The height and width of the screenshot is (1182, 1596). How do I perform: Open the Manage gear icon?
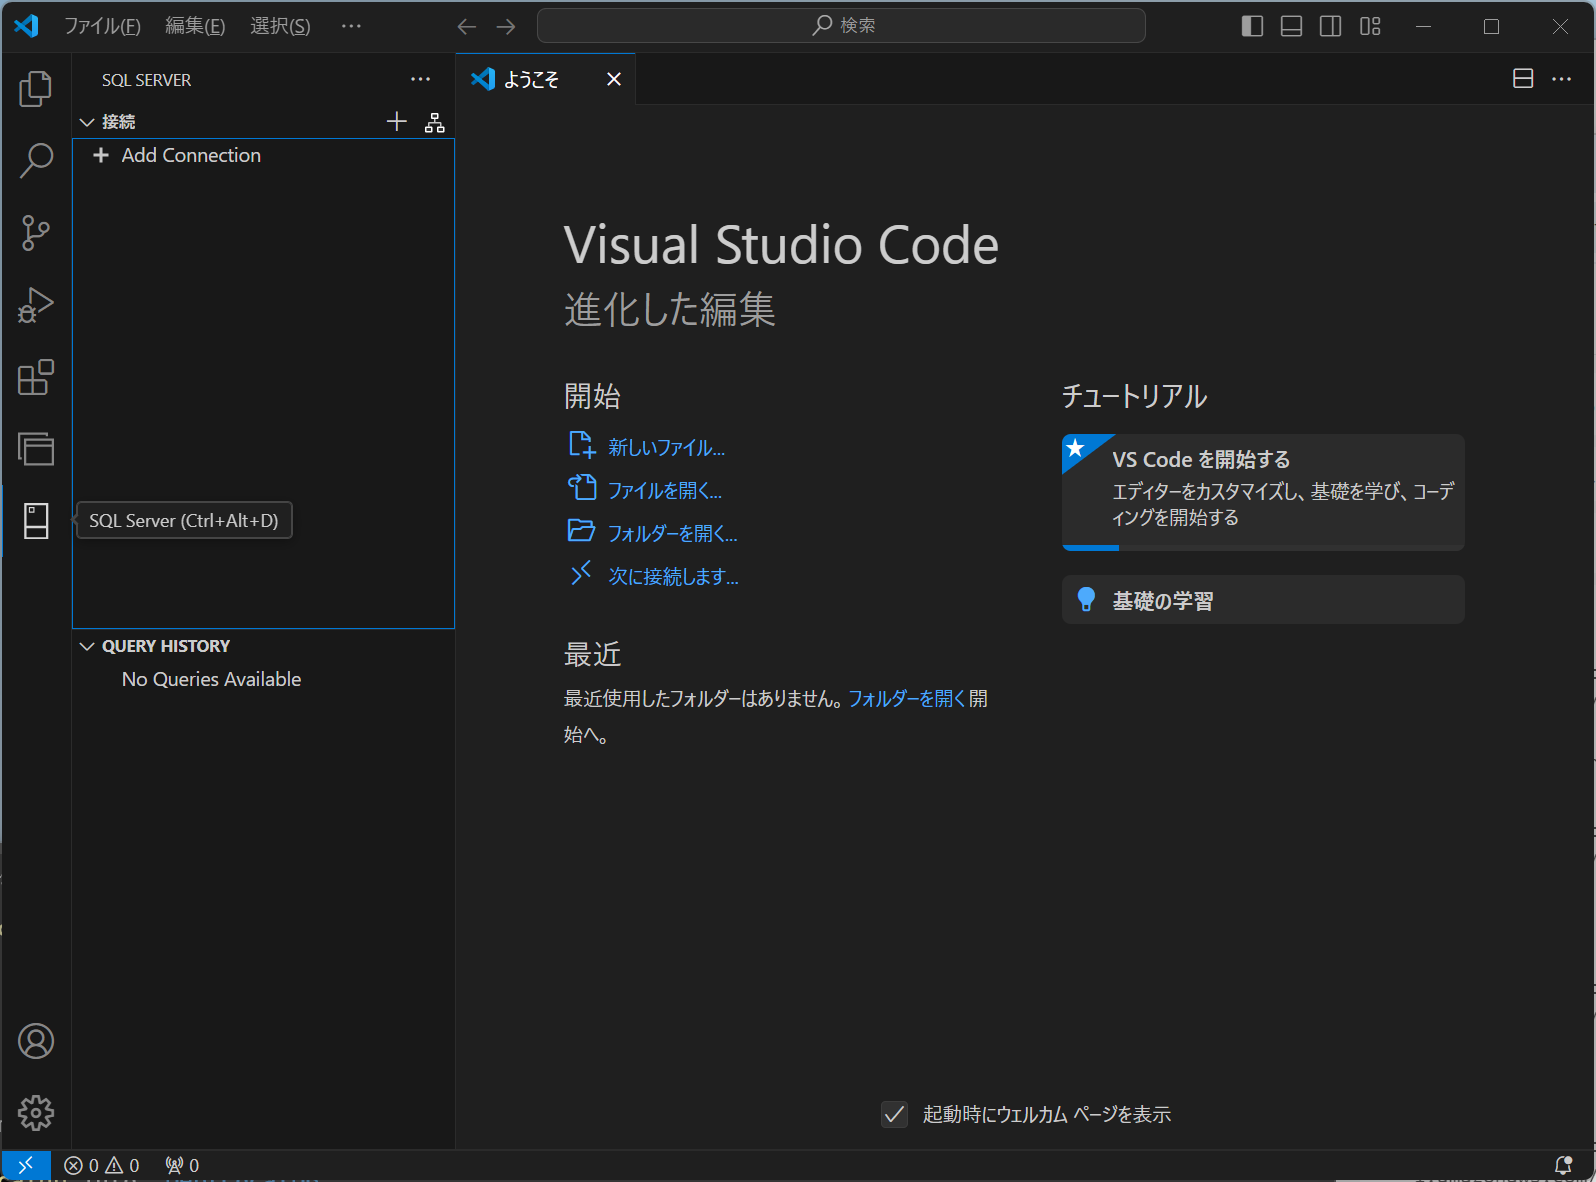[35, 1112]
